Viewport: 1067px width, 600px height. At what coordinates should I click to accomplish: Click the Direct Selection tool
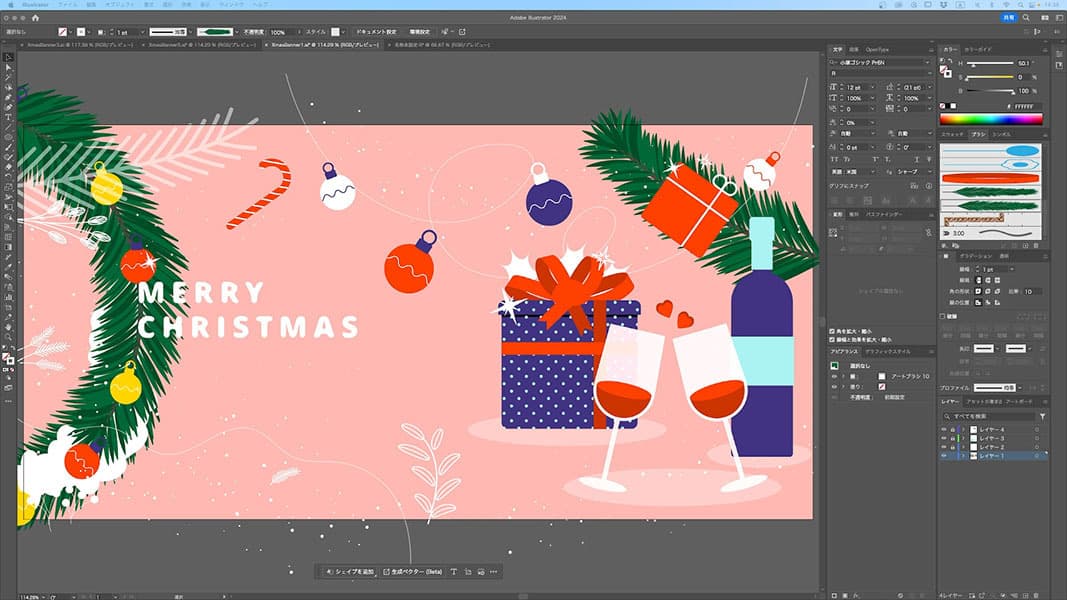pyautogui.click(x=8, y=67)
